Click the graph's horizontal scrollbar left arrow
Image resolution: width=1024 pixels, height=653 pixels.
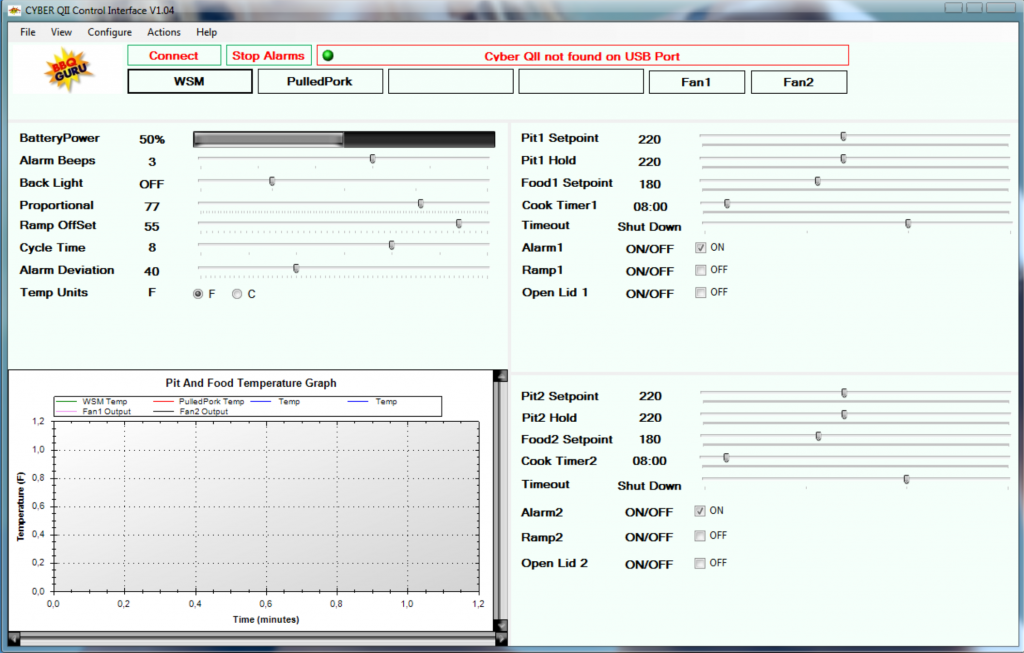14,639
